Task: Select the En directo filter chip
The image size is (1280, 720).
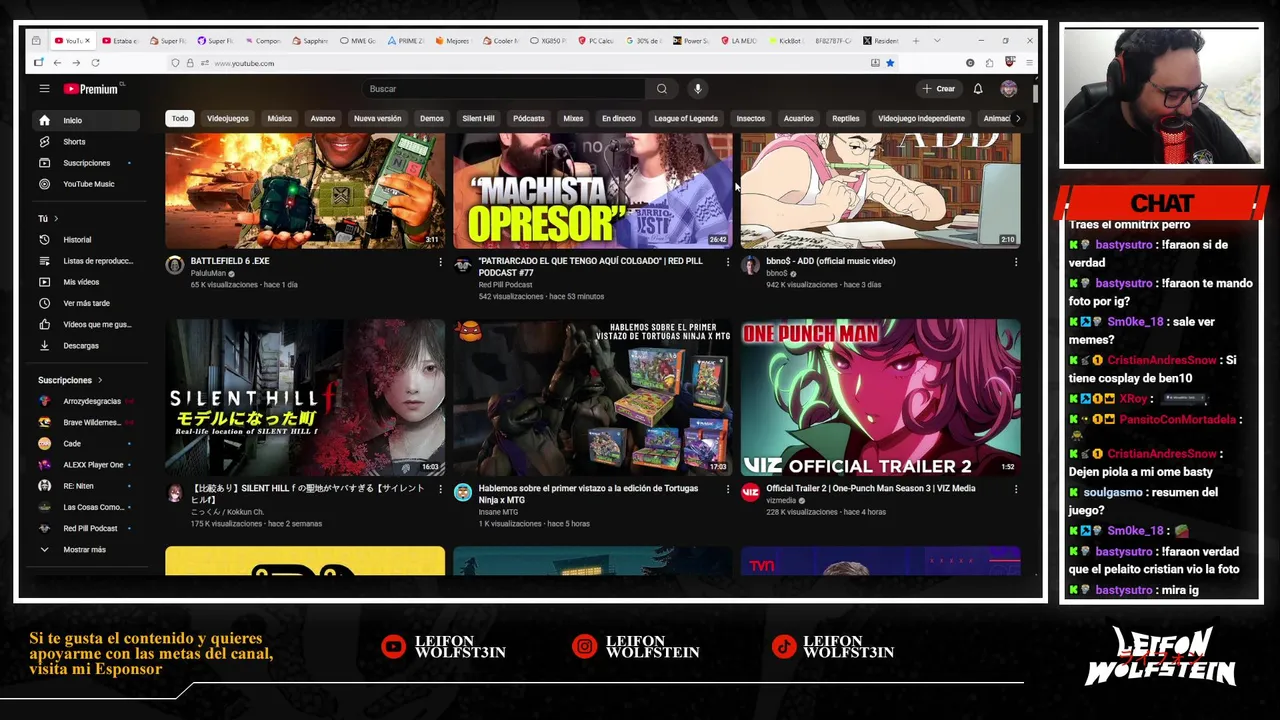Action: click(x=618, y=118)
